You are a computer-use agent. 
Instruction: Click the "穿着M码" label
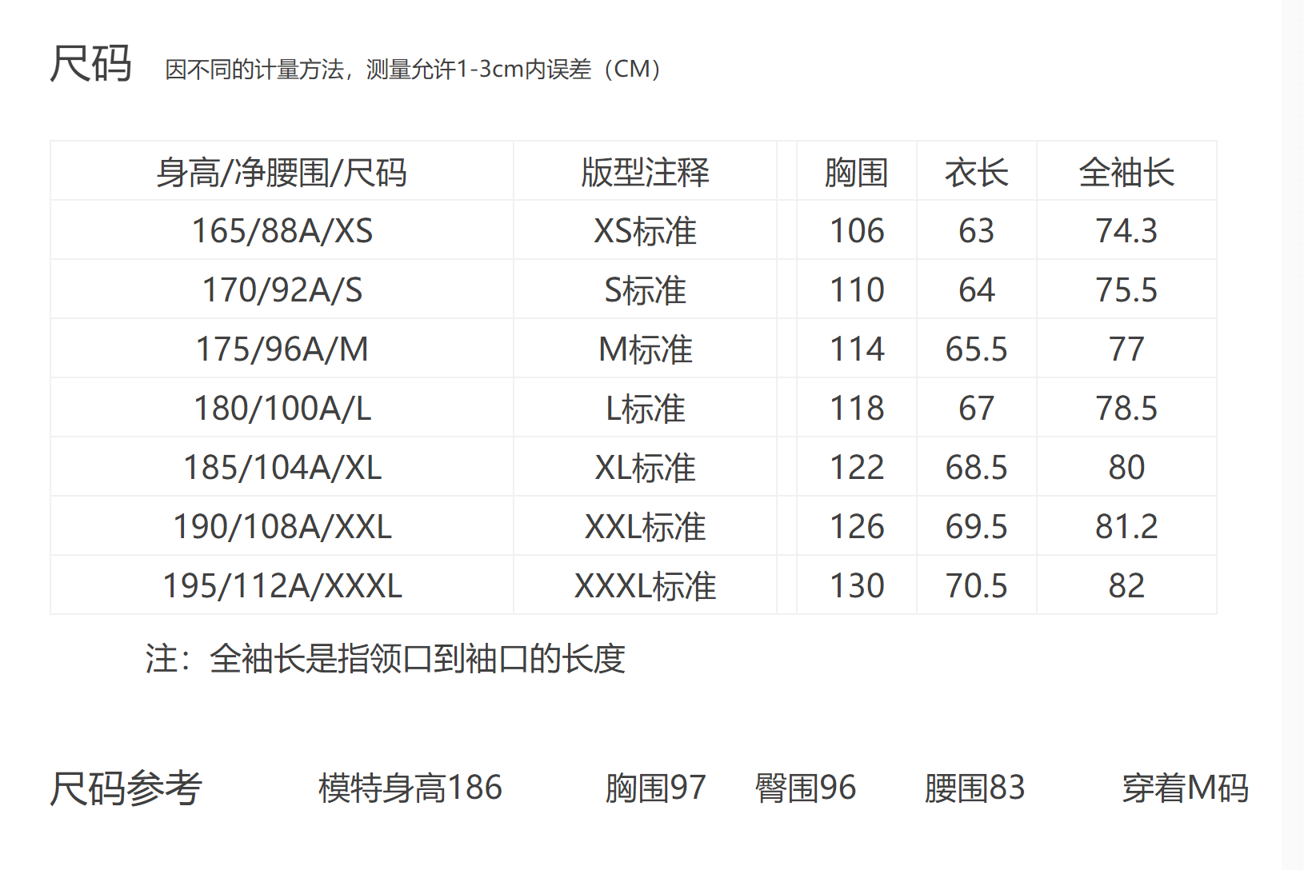point(1185,788)
